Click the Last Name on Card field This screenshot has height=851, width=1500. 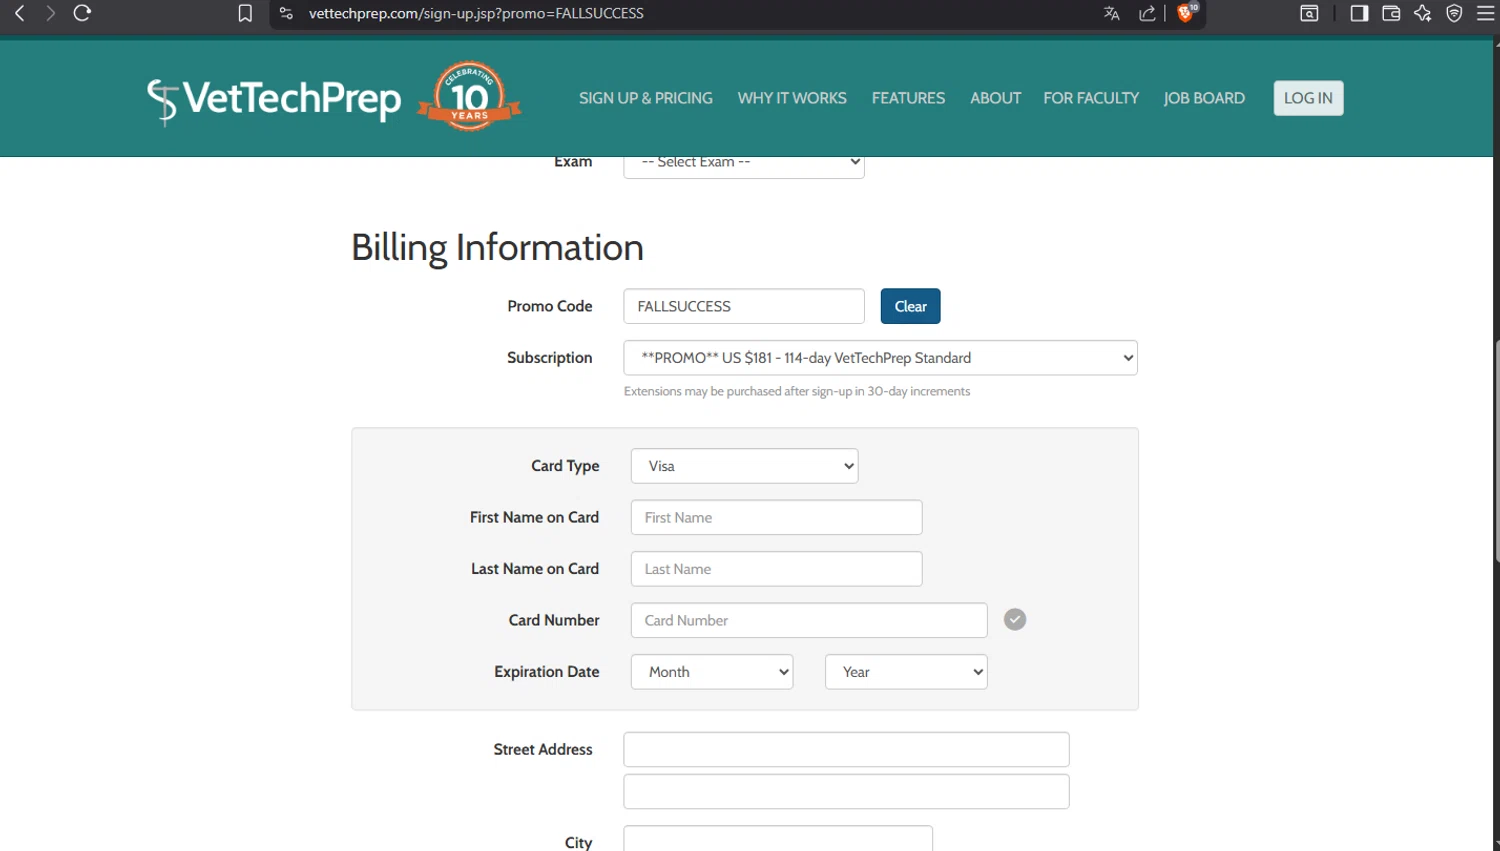pos(777,569)
